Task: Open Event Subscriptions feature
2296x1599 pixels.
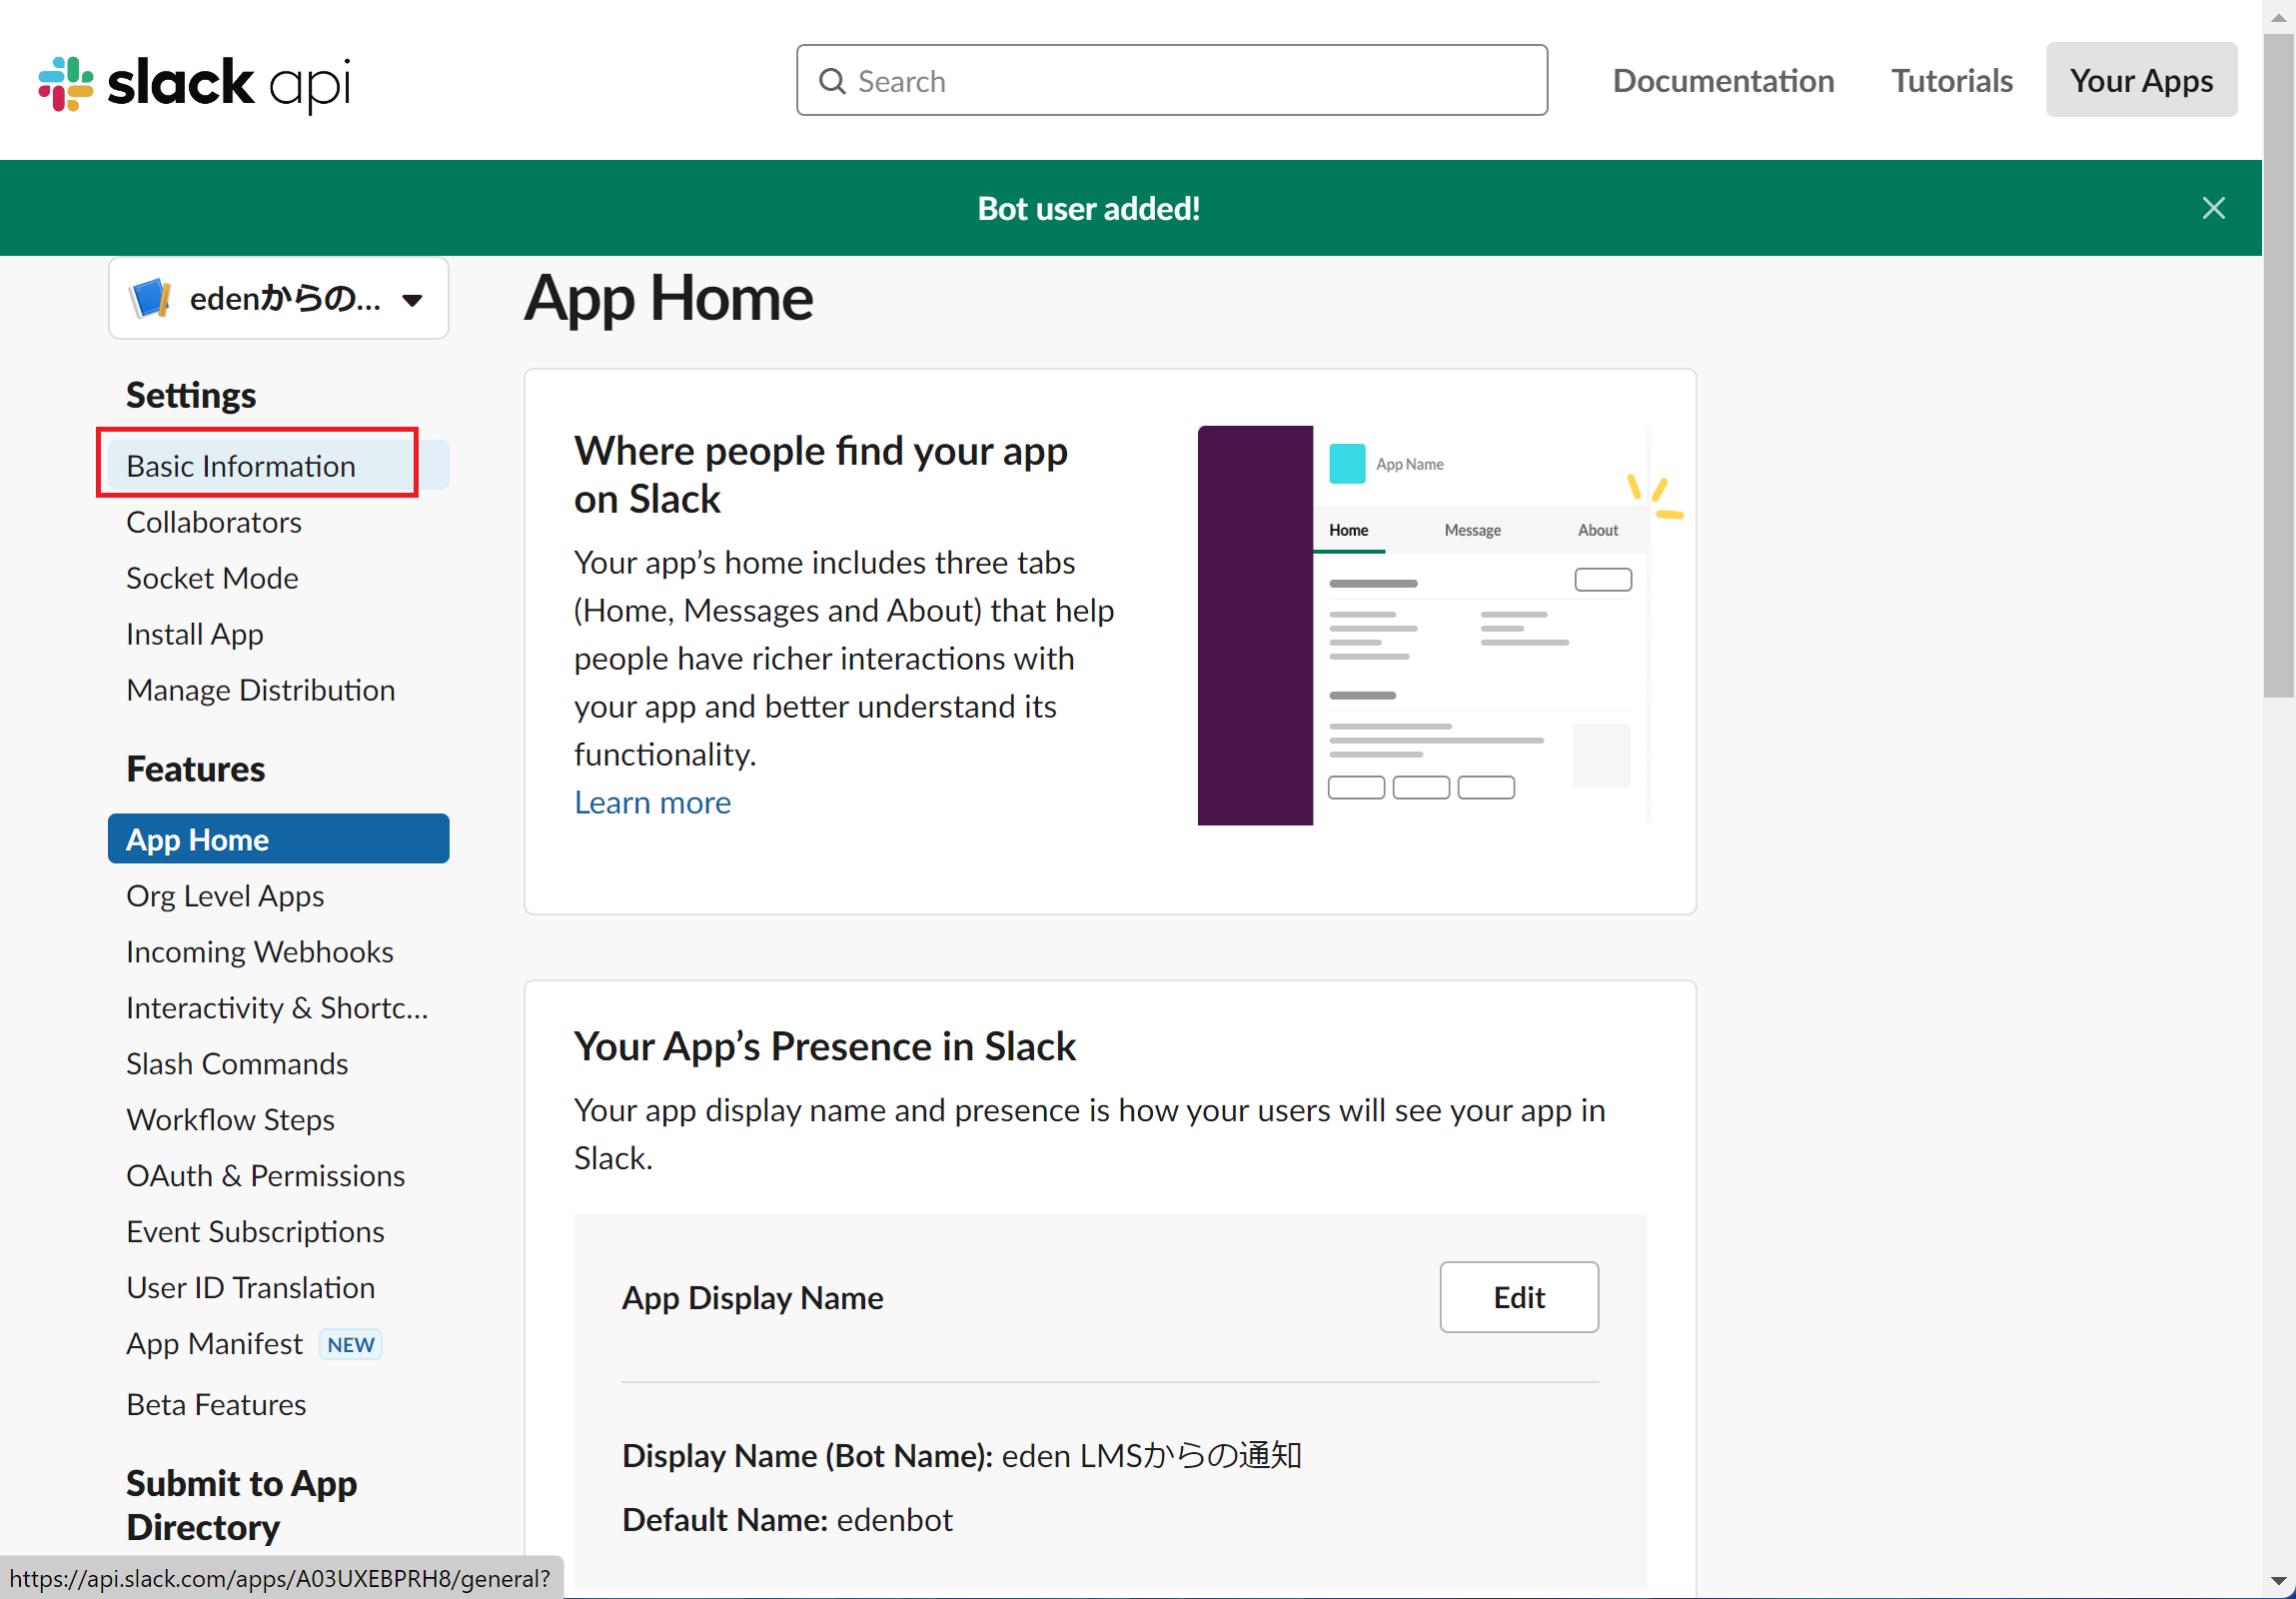Action: pyautogui.click(x=255, y=1232)
